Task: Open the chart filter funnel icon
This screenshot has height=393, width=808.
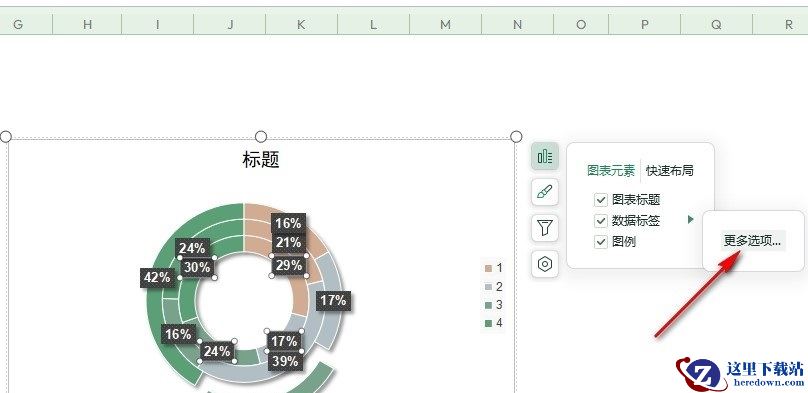Action: pos(545,228)
